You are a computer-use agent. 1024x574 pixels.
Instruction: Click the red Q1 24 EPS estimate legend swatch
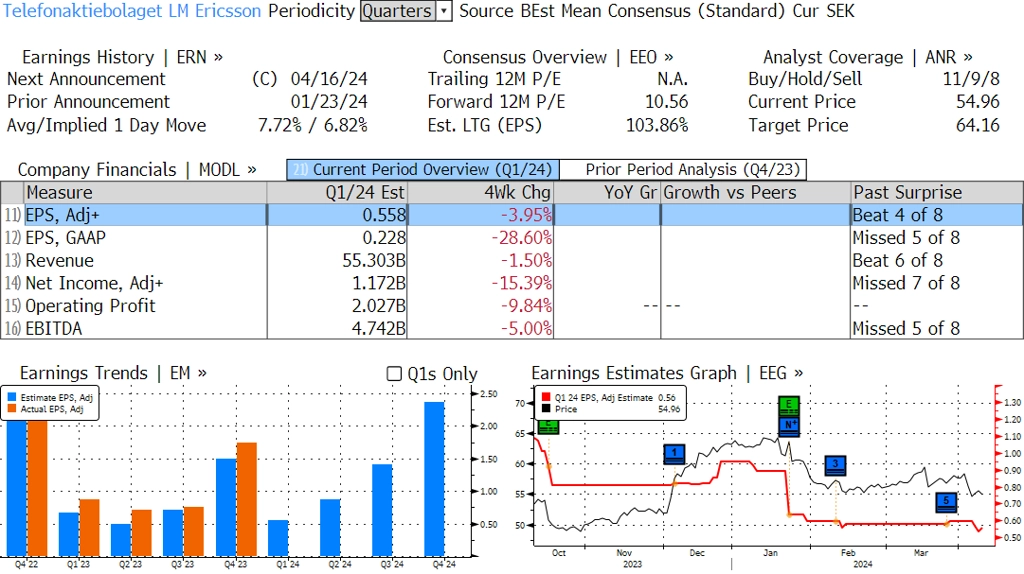pyautogui.click(x=546, y=397)
